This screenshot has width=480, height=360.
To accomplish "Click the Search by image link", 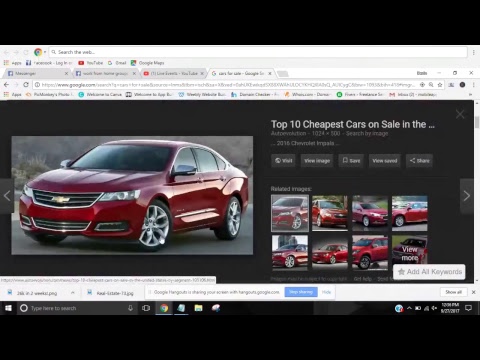I will pyautogui.click(x=367, y=134).
